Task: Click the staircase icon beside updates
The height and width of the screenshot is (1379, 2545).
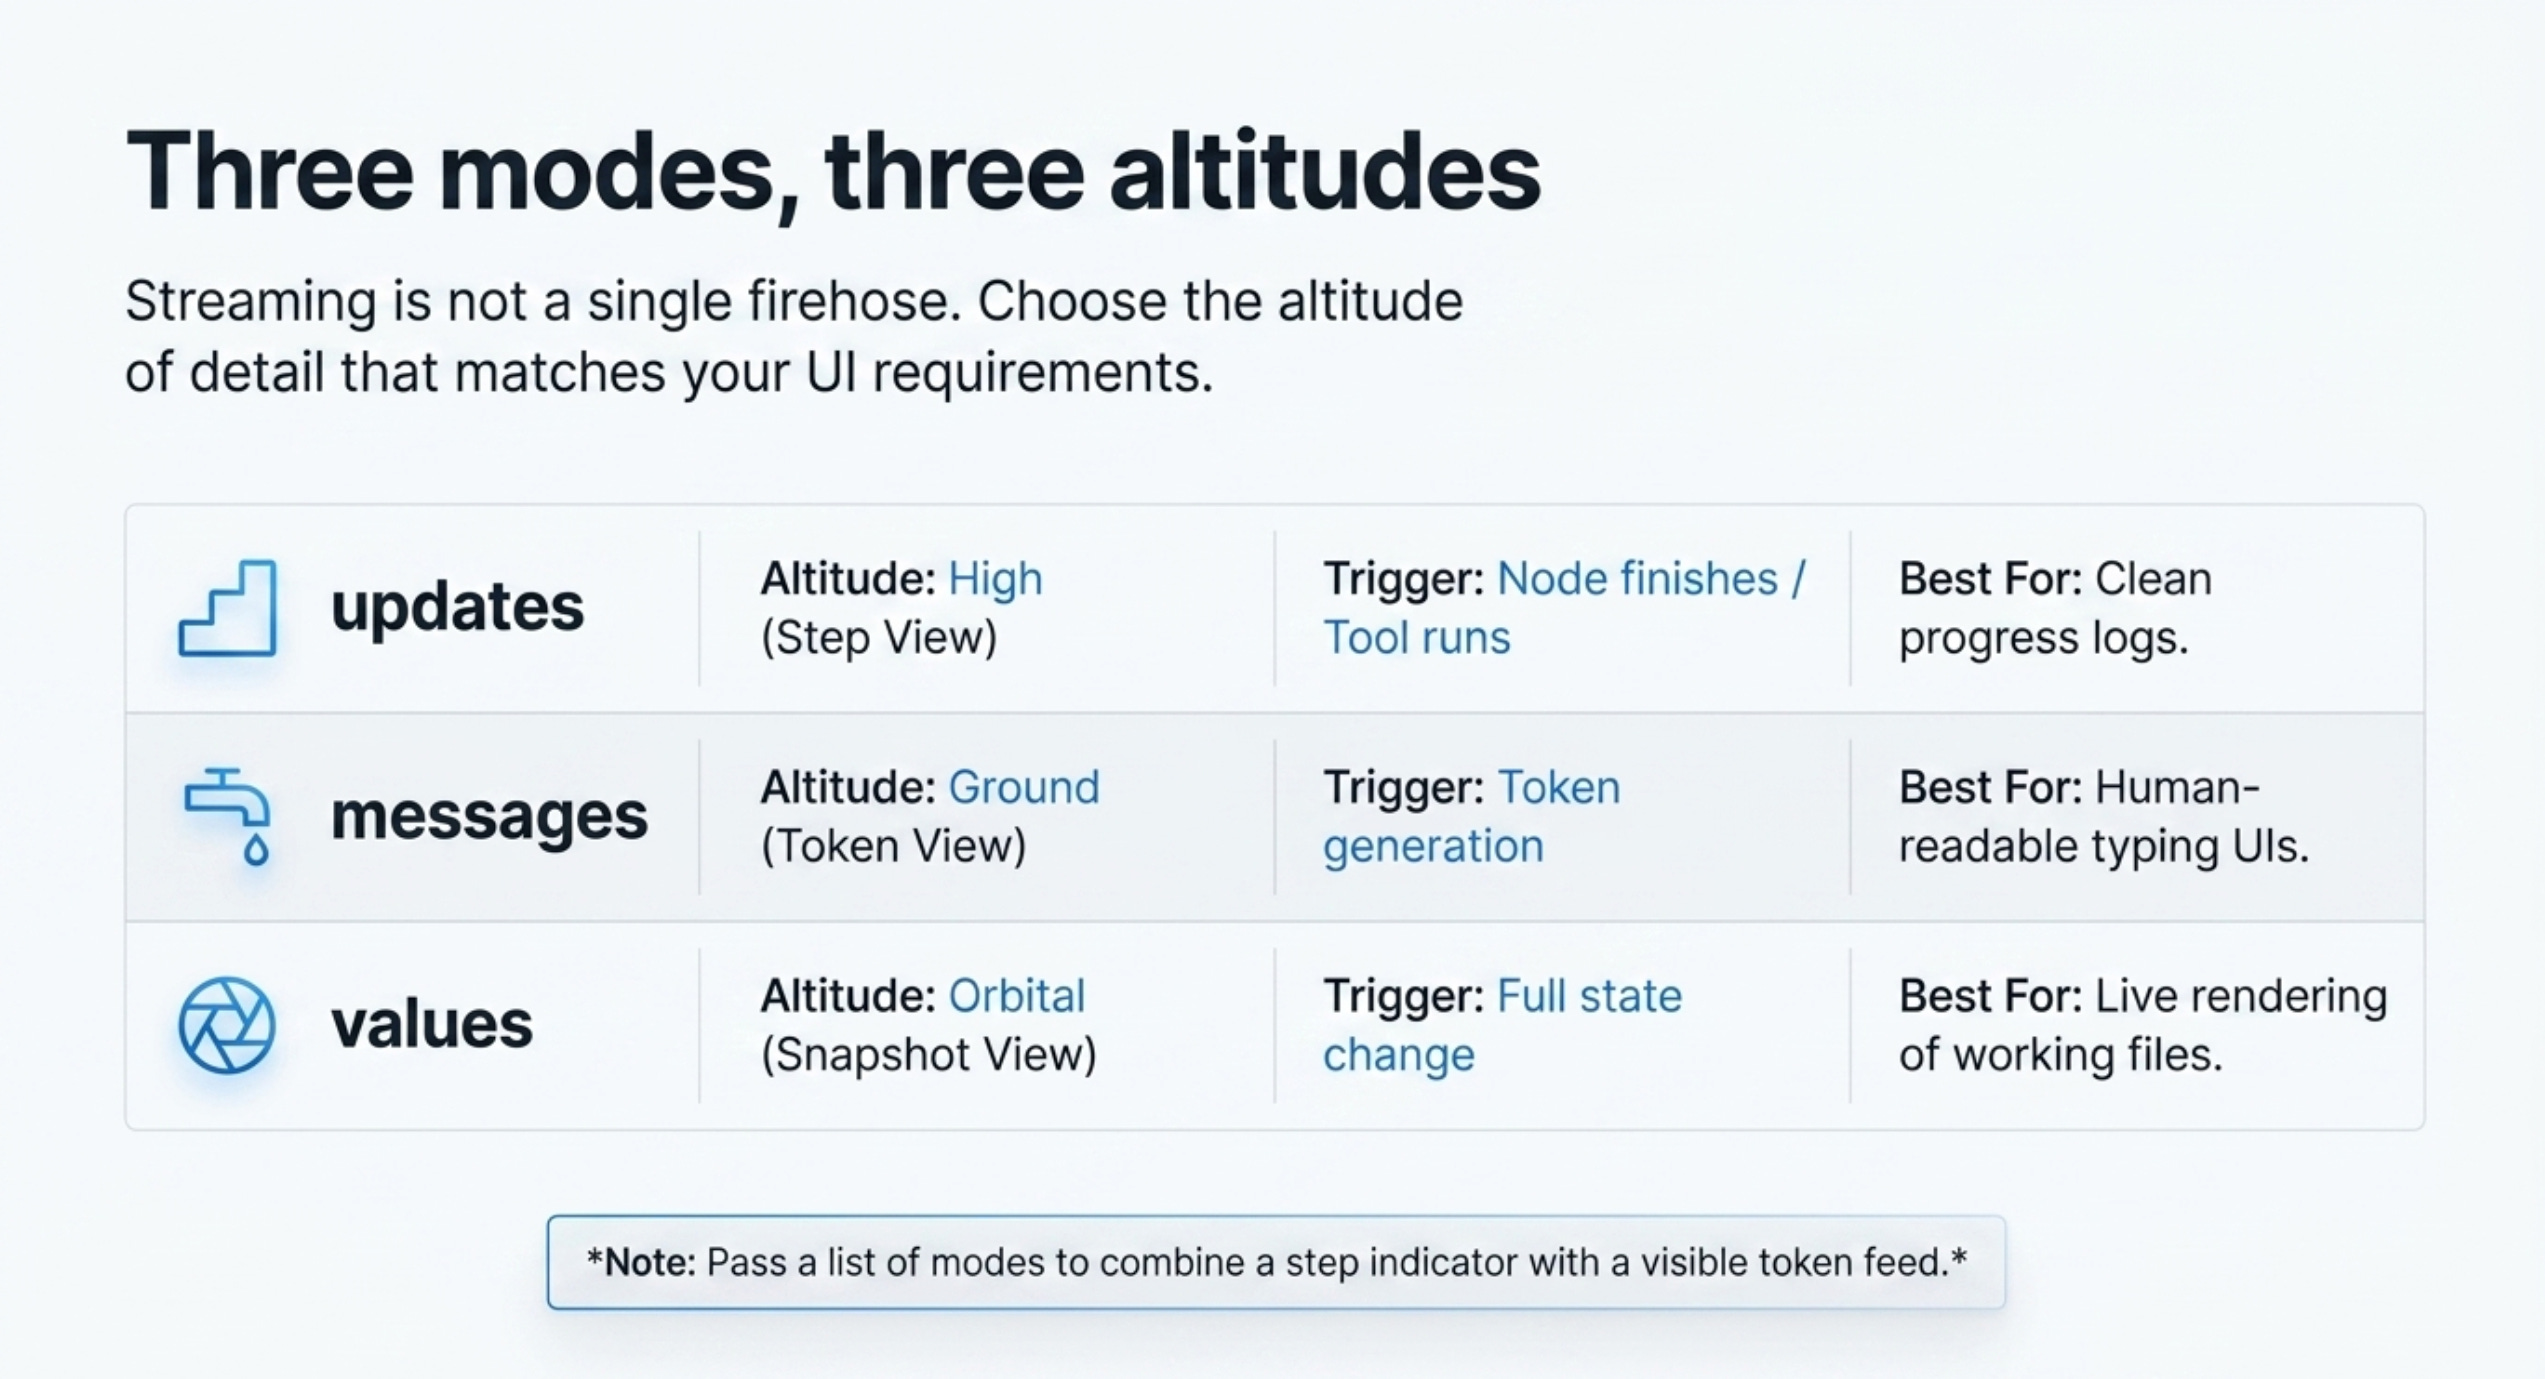Action: (227, 608)
